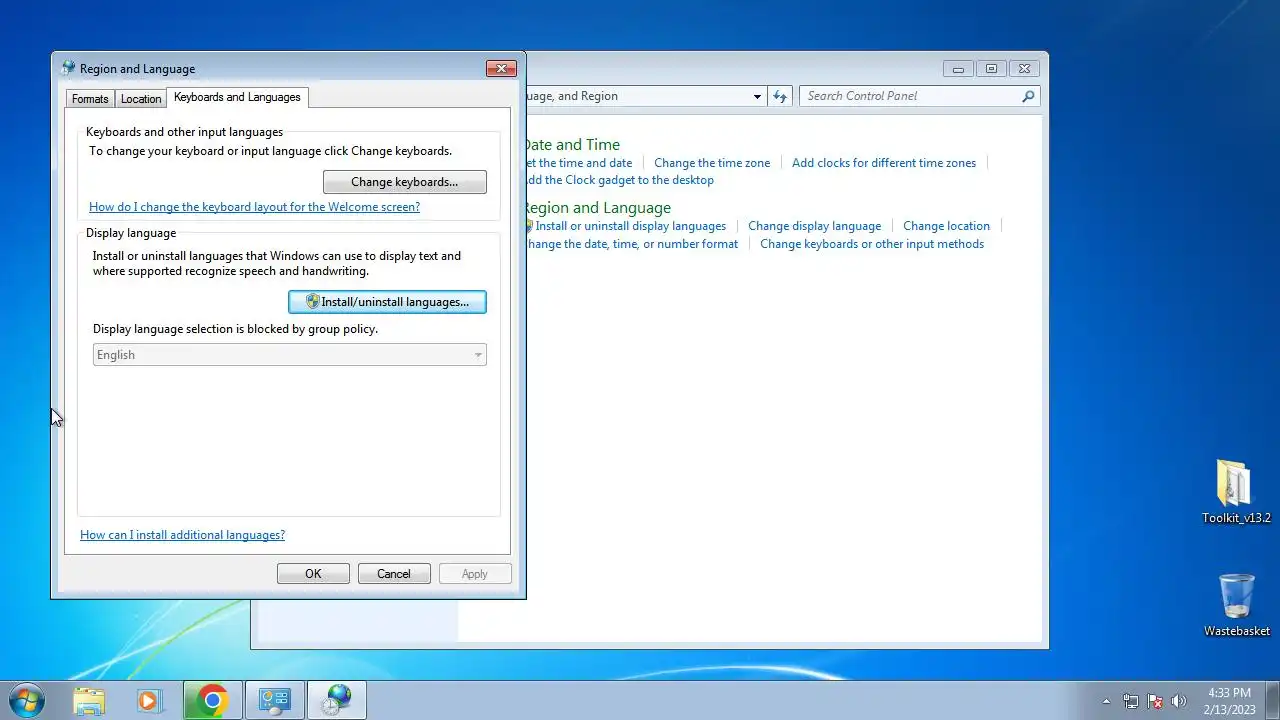
Task: Open Google Chrome from the taskbar
Action: point(212,700)
